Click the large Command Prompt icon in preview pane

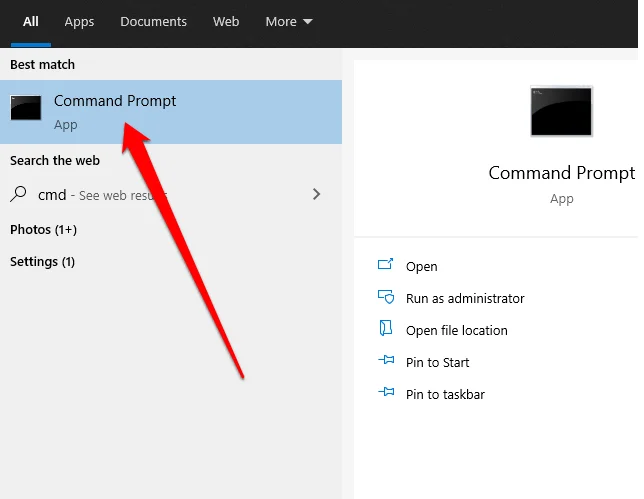click(x=561, y=111)
